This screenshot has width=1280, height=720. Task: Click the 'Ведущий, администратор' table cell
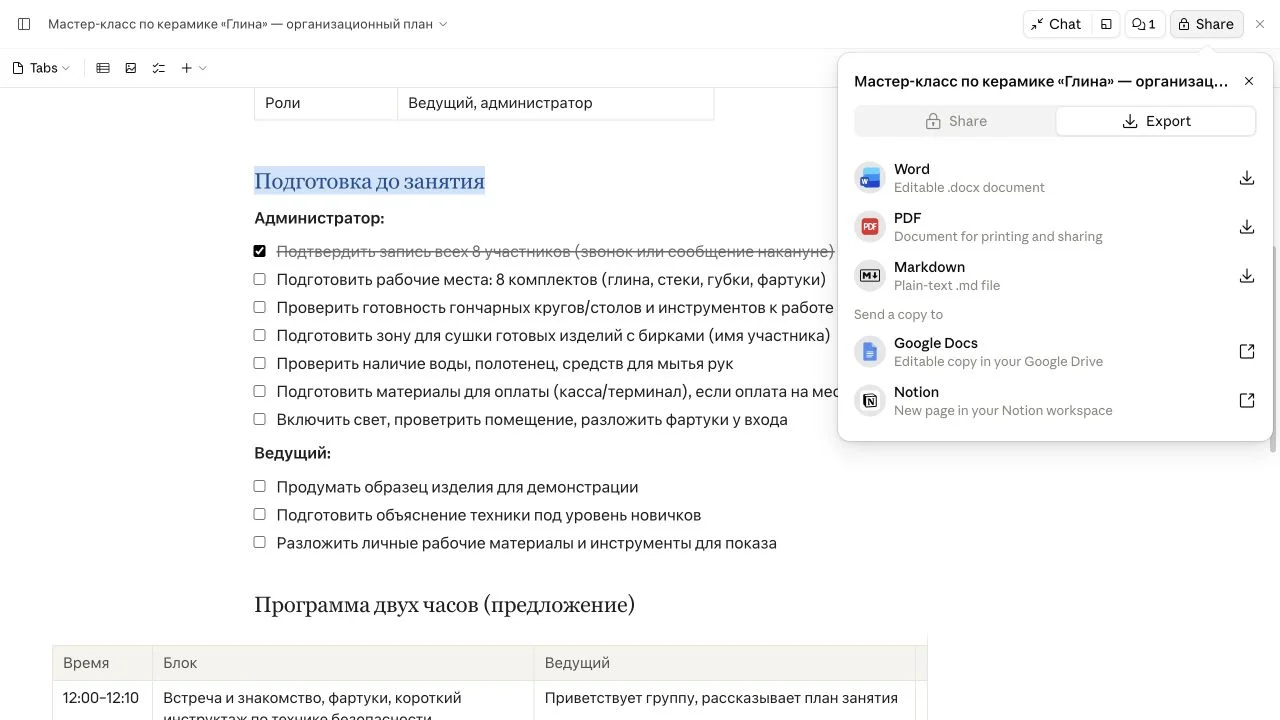(555, 103)
